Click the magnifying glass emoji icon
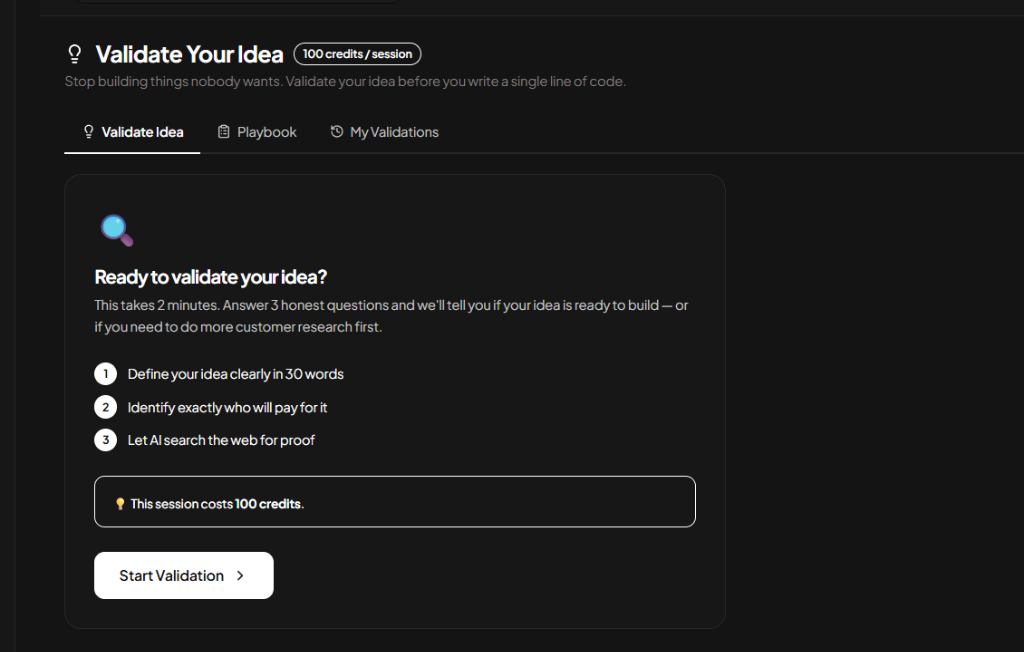 coord(117,231)
